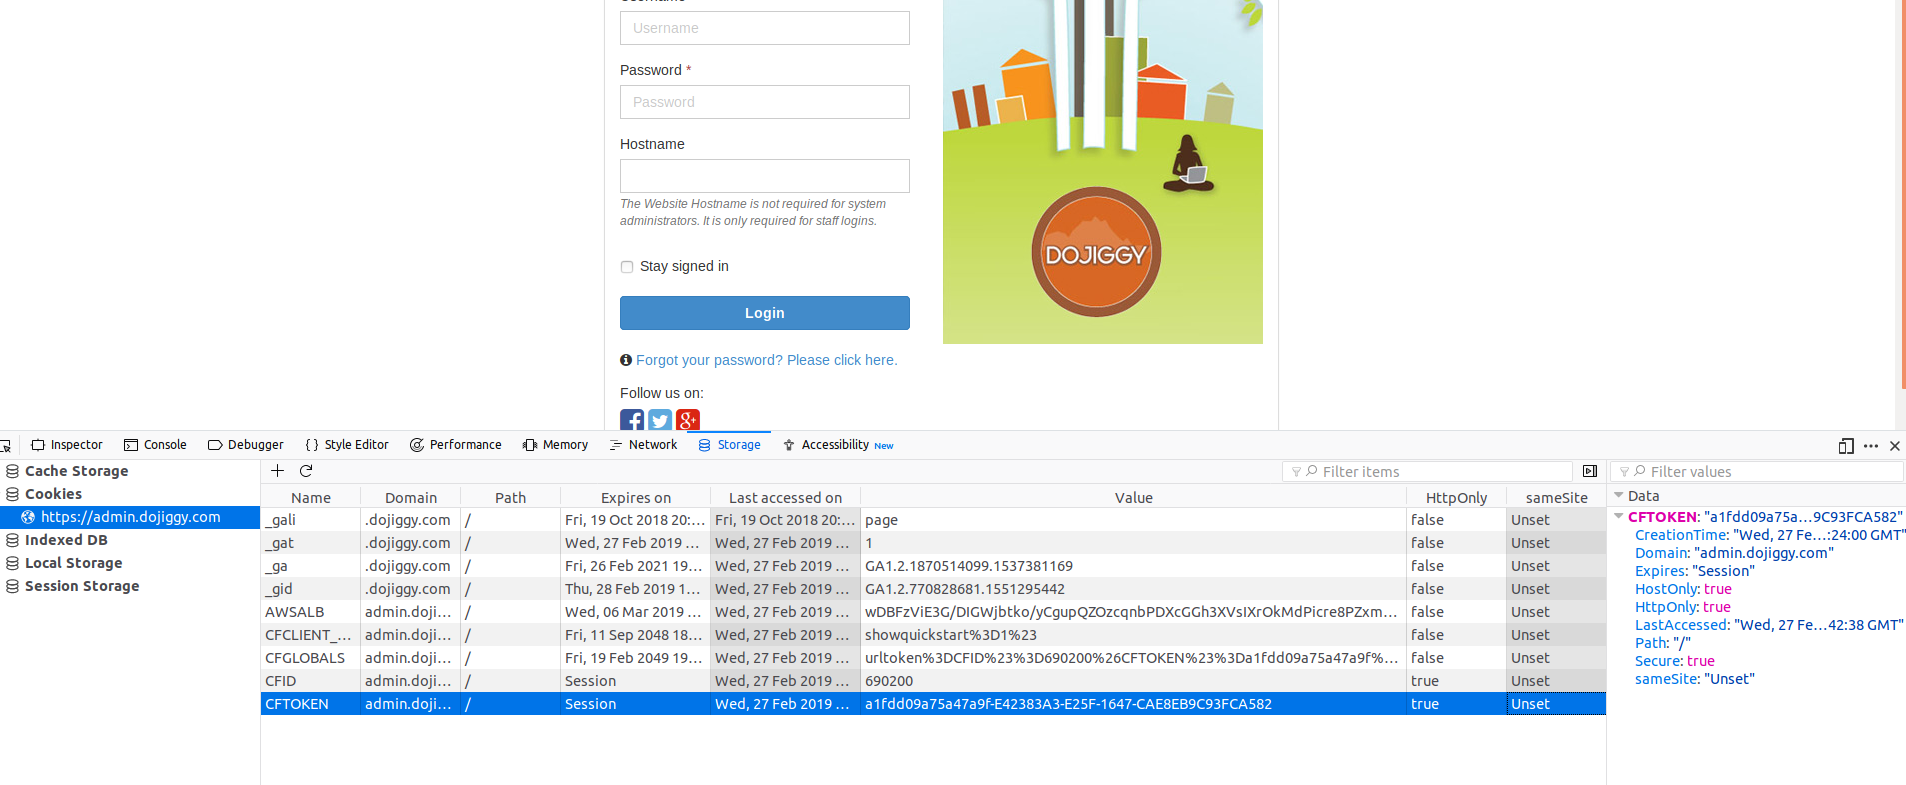Image resolution: width=1906 pixels, height=785 pixels.
Task: Select the _ga cookie row
Action: (933, 566)
